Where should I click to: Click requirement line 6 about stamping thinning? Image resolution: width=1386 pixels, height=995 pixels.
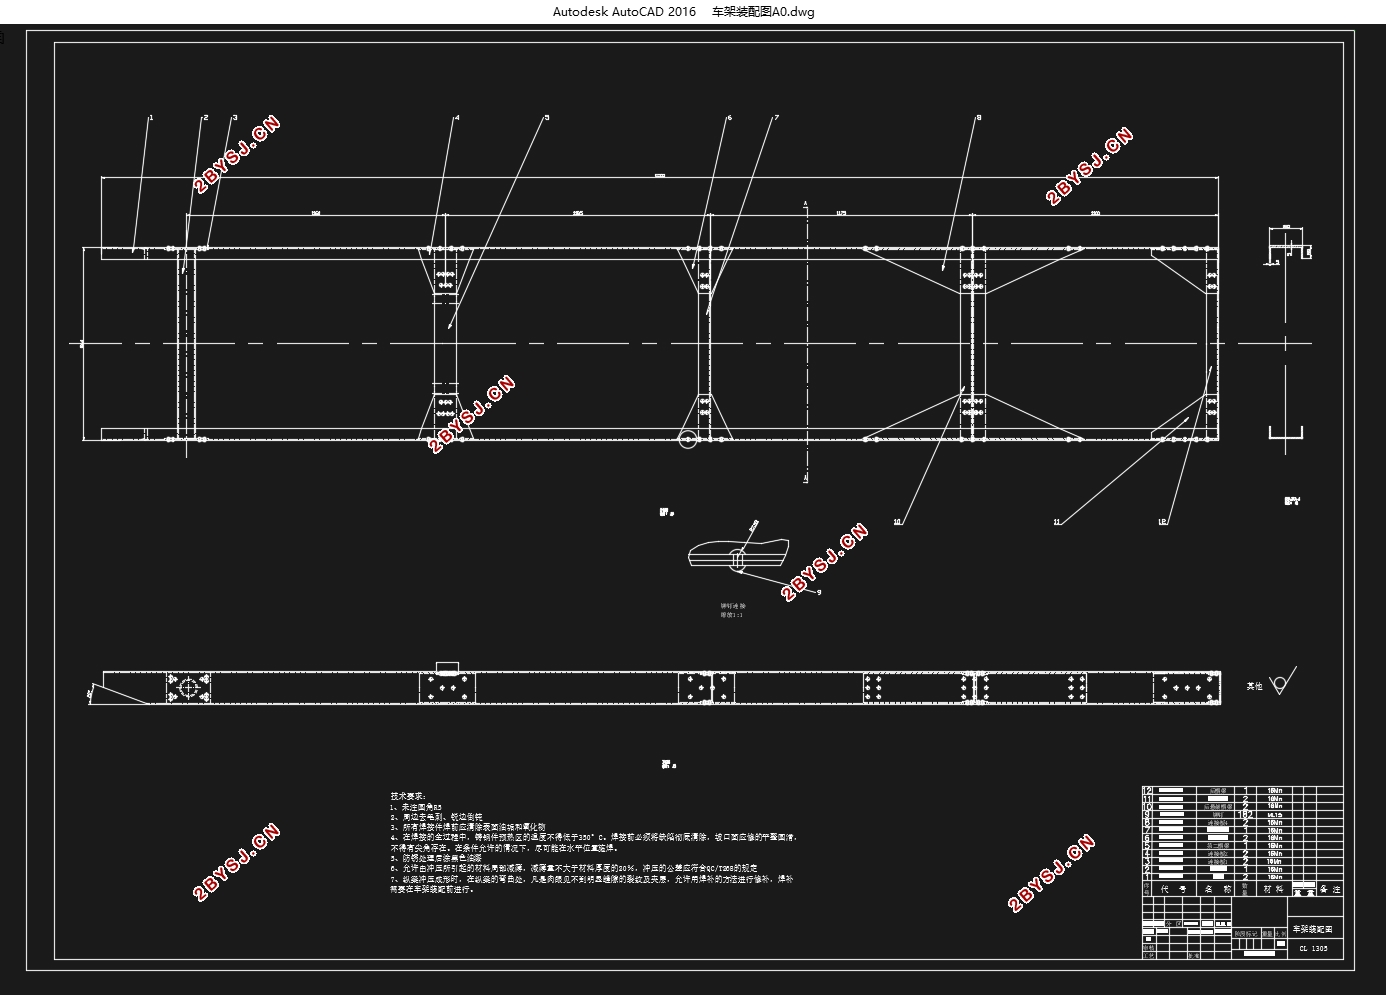(x=574, y=869)
